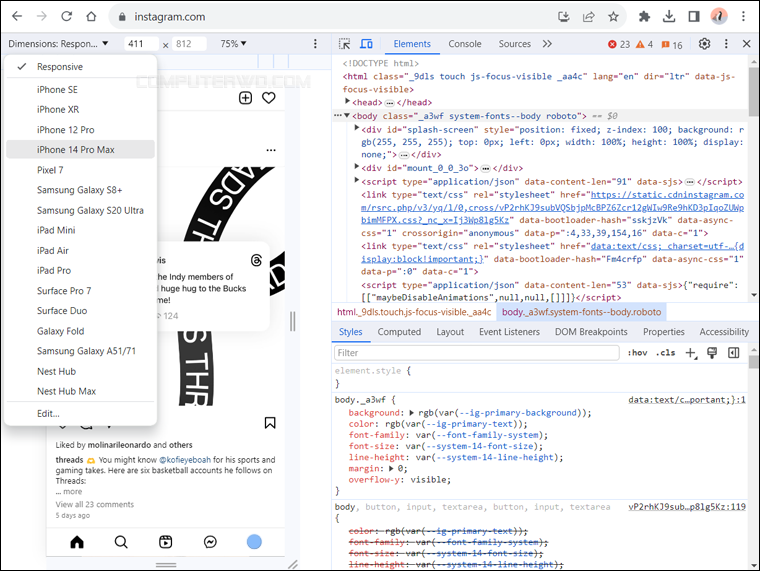760x571 pixels.
Task: Open Instagram Messenger icon
Action: point(210,542)
